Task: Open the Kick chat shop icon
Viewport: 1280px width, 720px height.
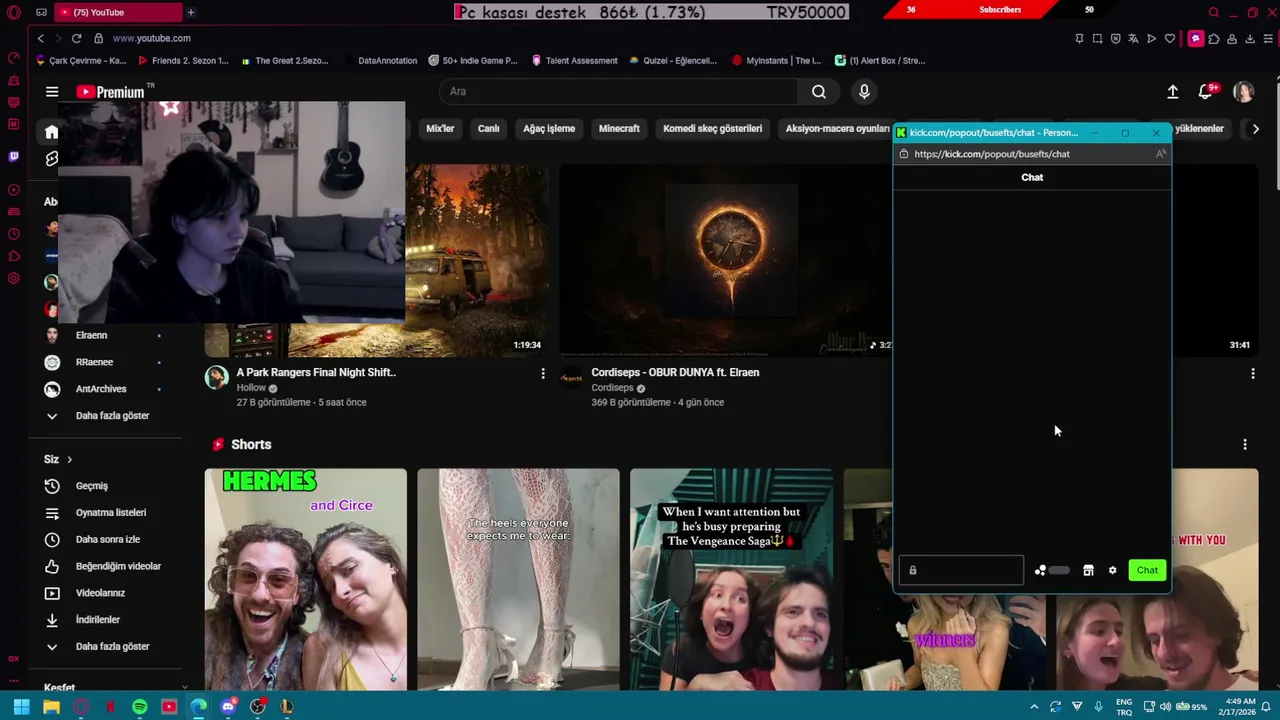Action: tap(1088, 570)
